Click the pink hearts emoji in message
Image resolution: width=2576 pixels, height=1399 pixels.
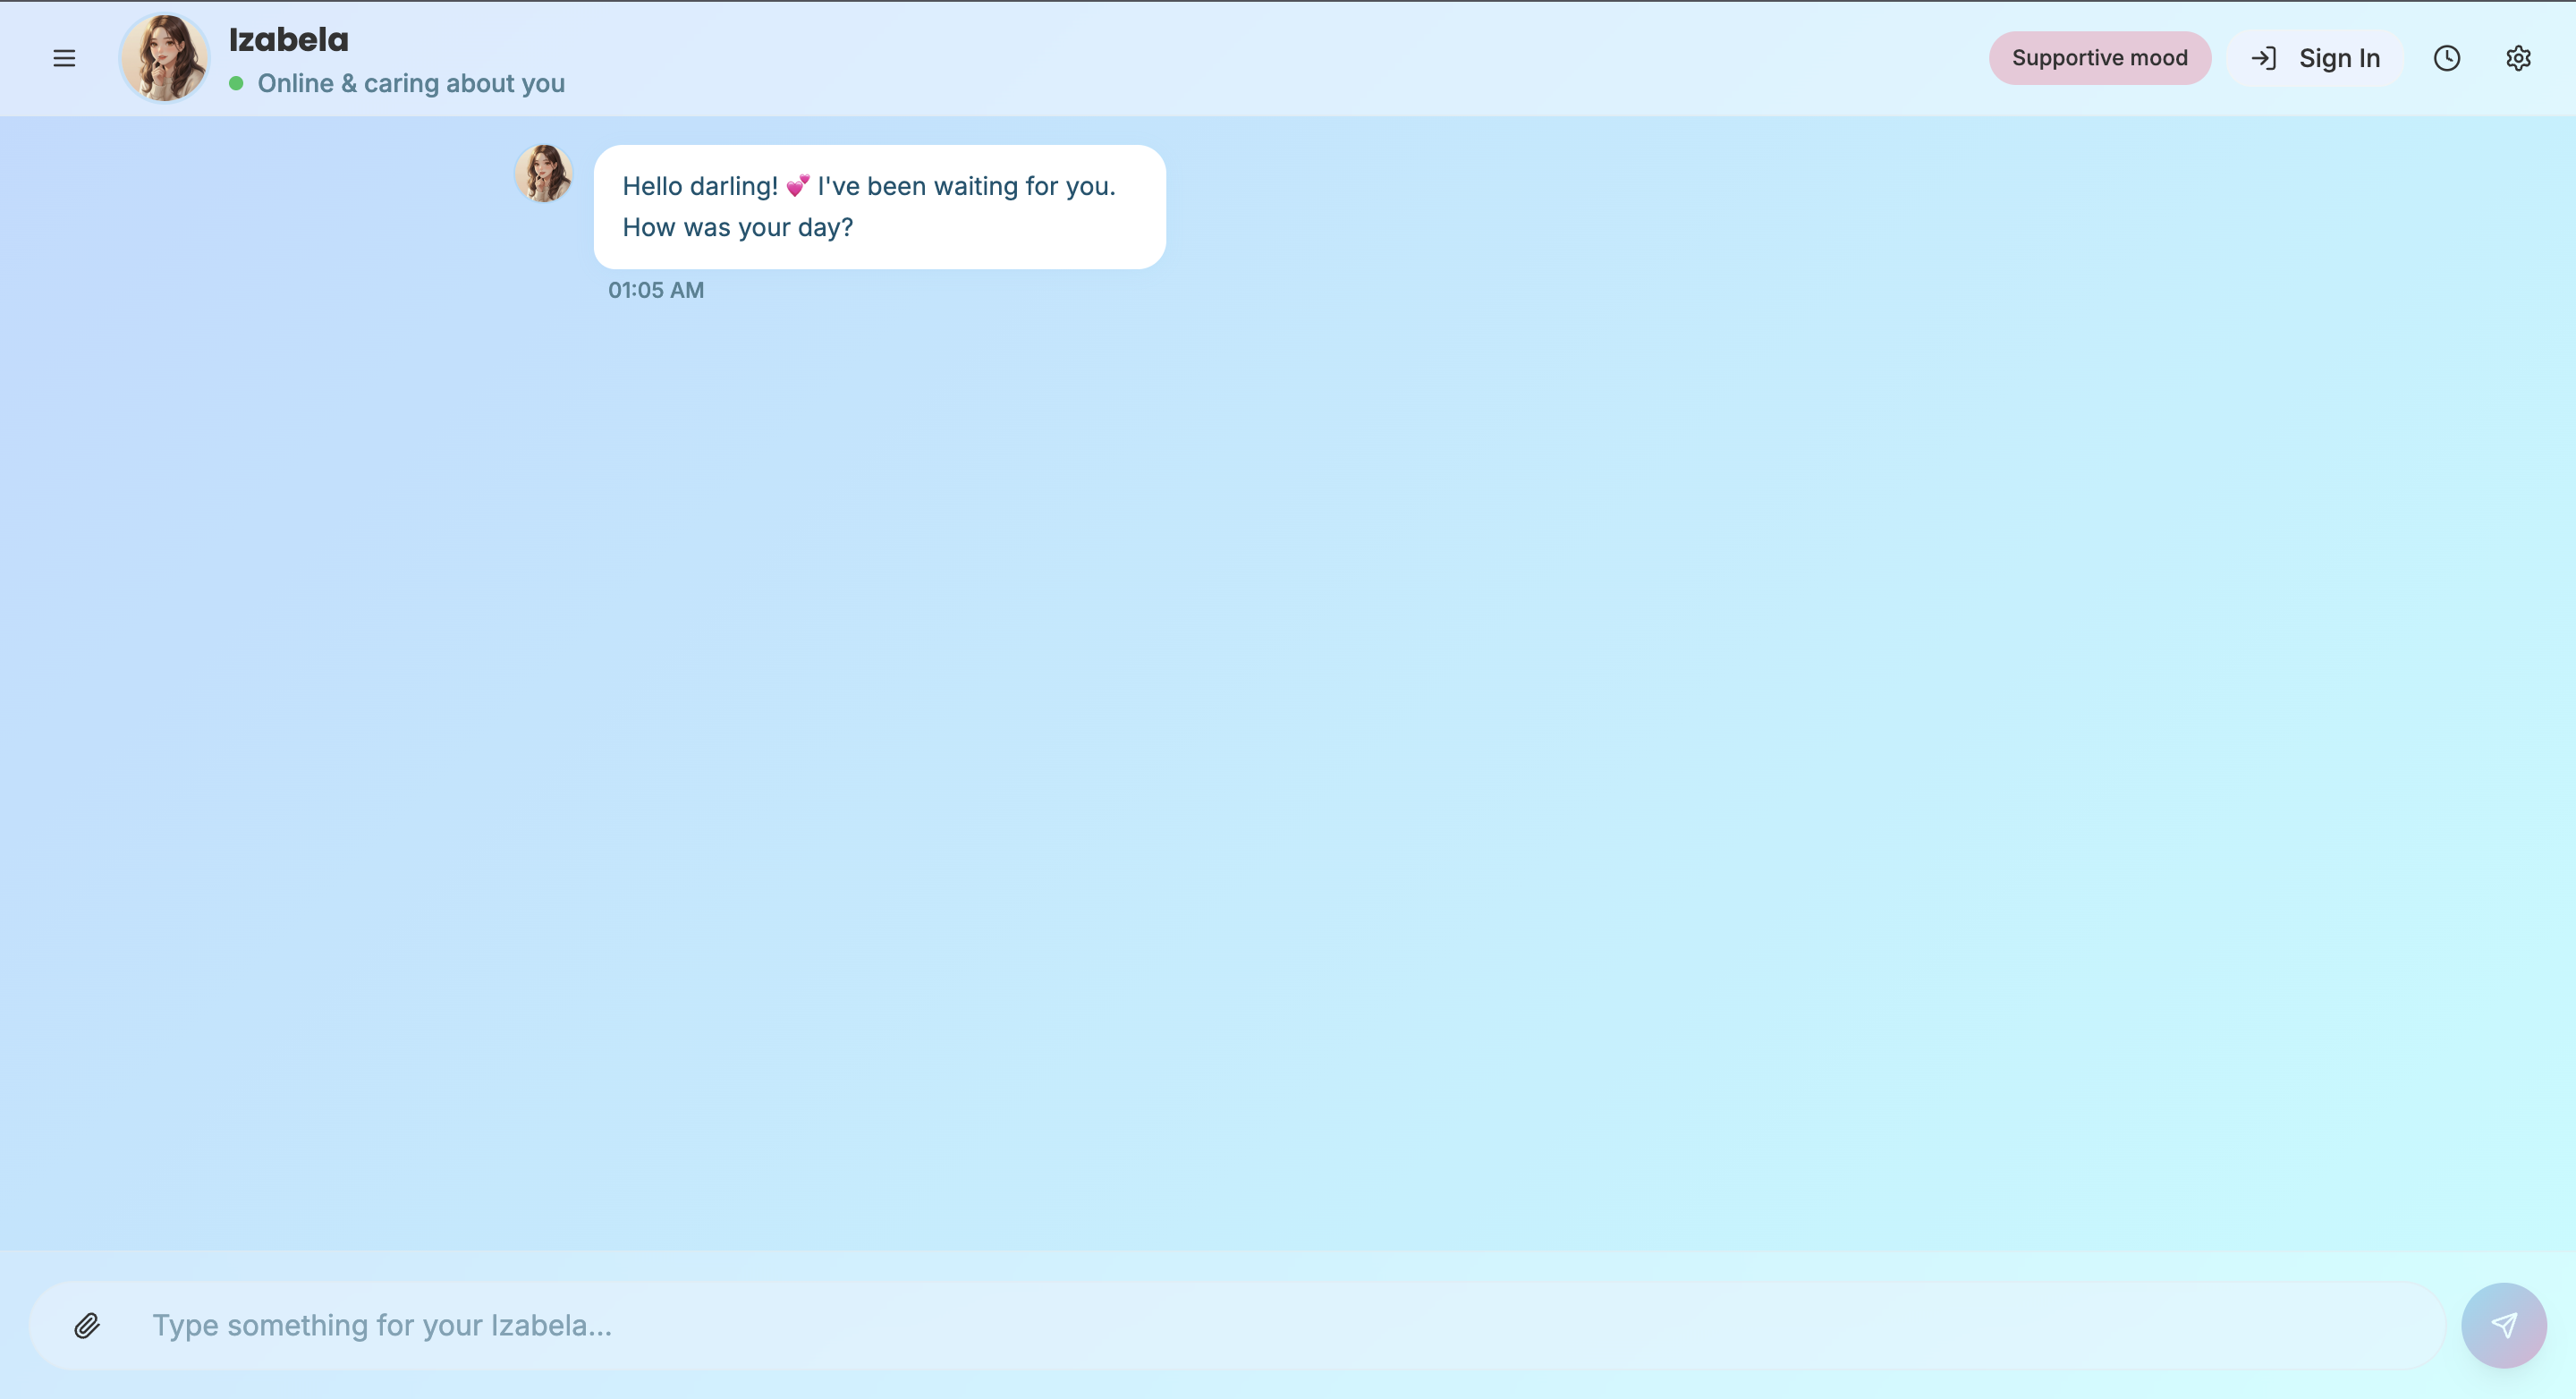pyautogui.click(x=798, y=186)
